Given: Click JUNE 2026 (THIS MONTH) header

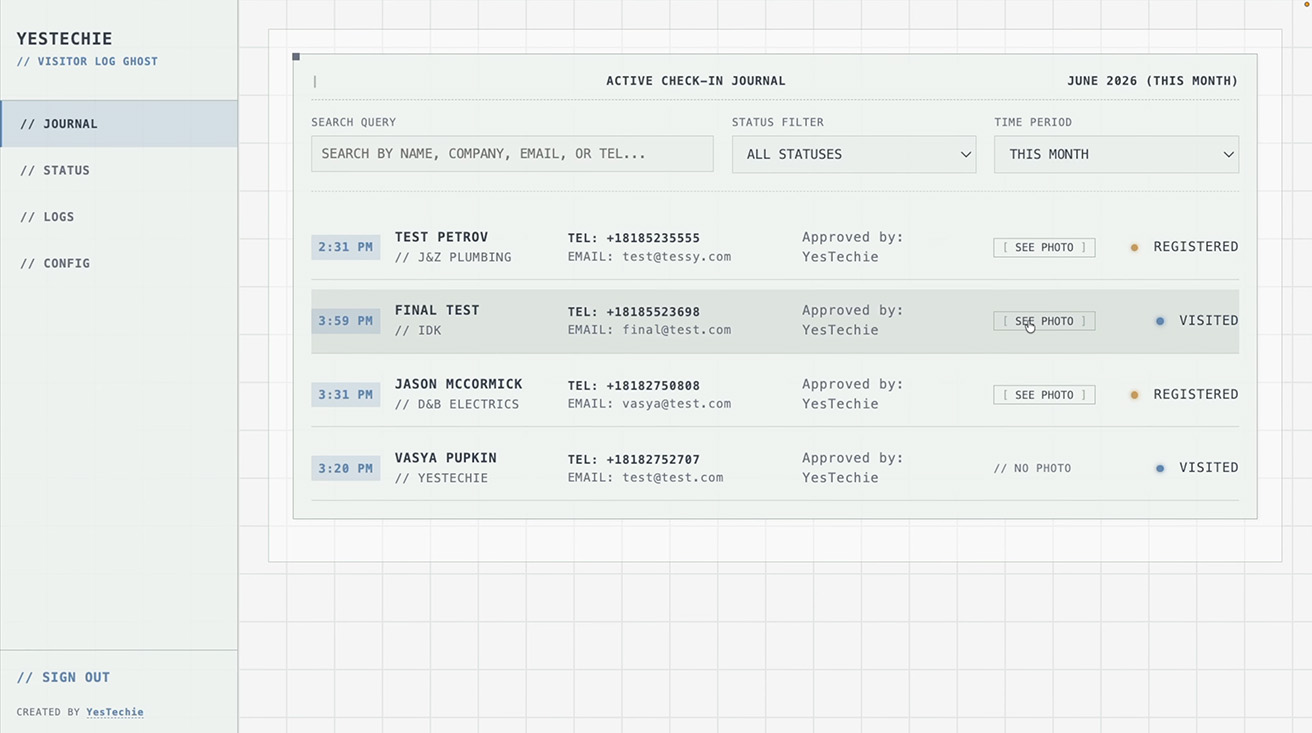Looking at the screenshot, I should (x=1153, y=81).
